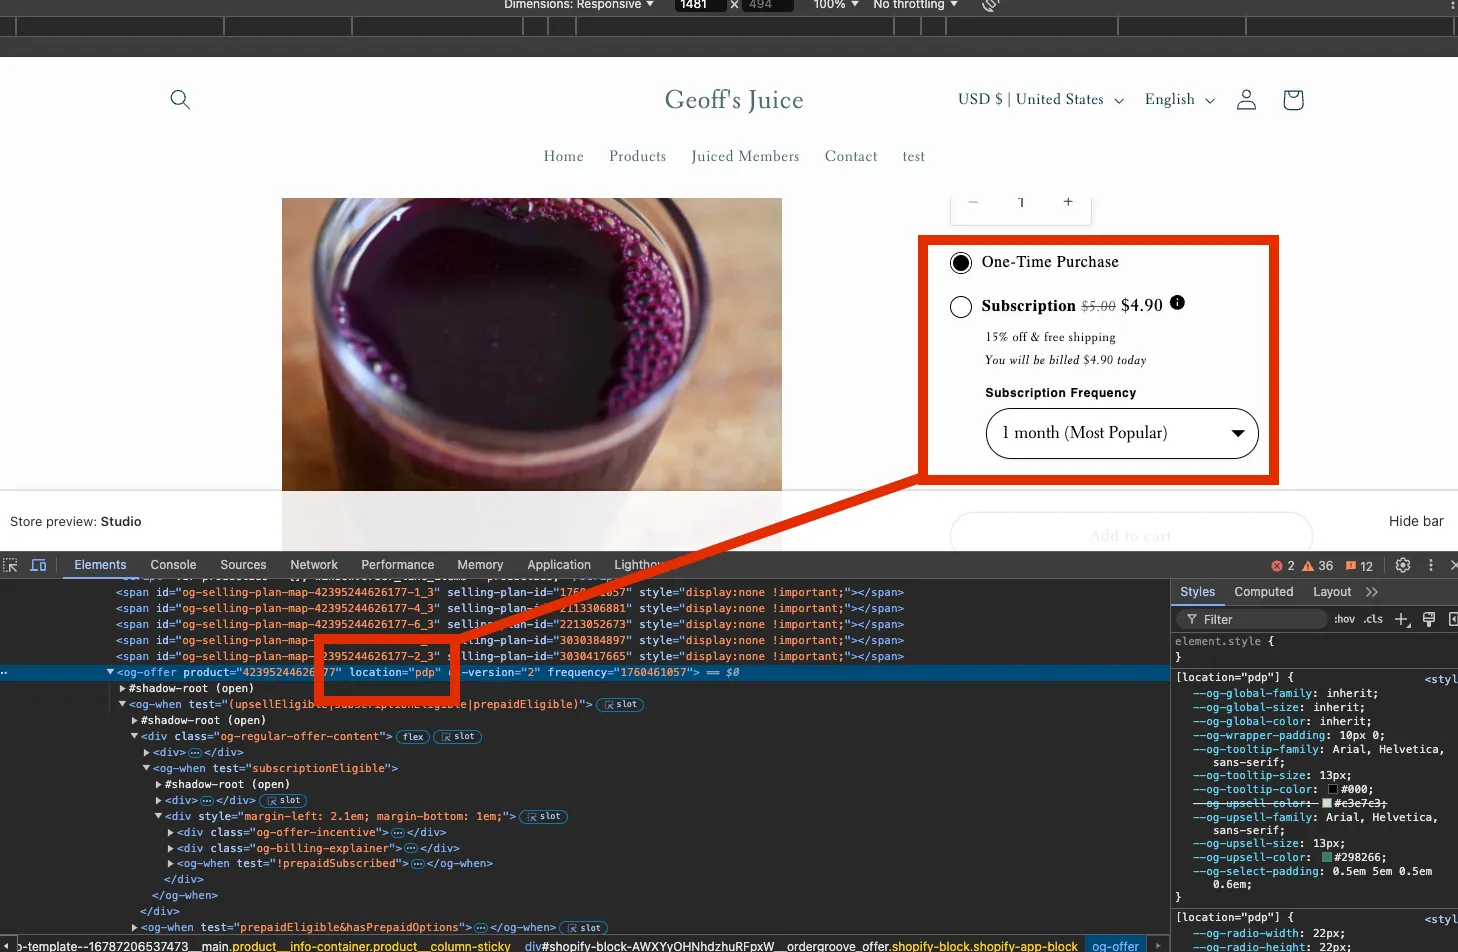Viewport: 1458px width, 952px height.
Task: Open the Juiced Members nav link
Action: [x=745, y=156]
